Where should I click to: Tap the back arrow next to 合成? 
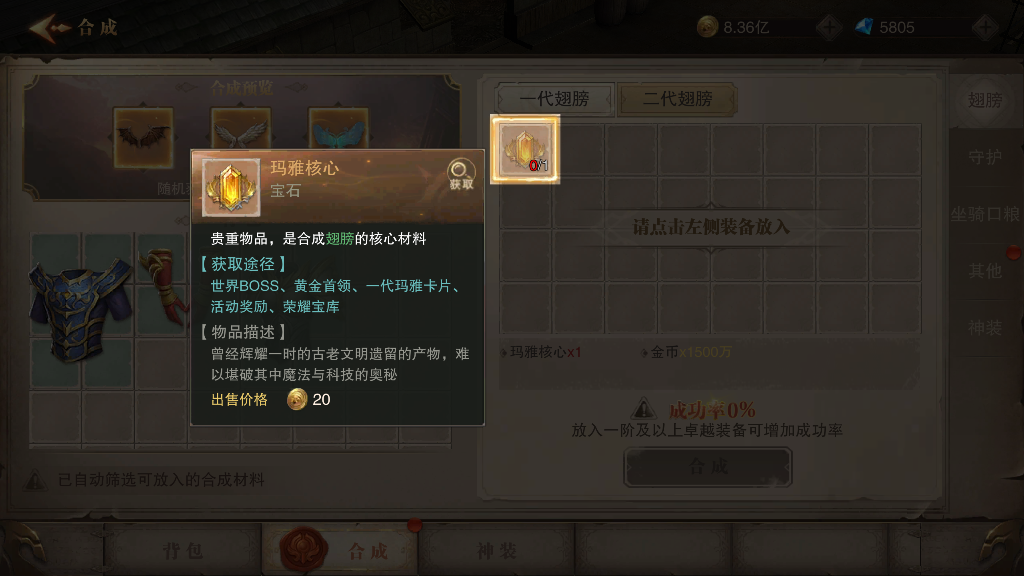click(50, 27)
